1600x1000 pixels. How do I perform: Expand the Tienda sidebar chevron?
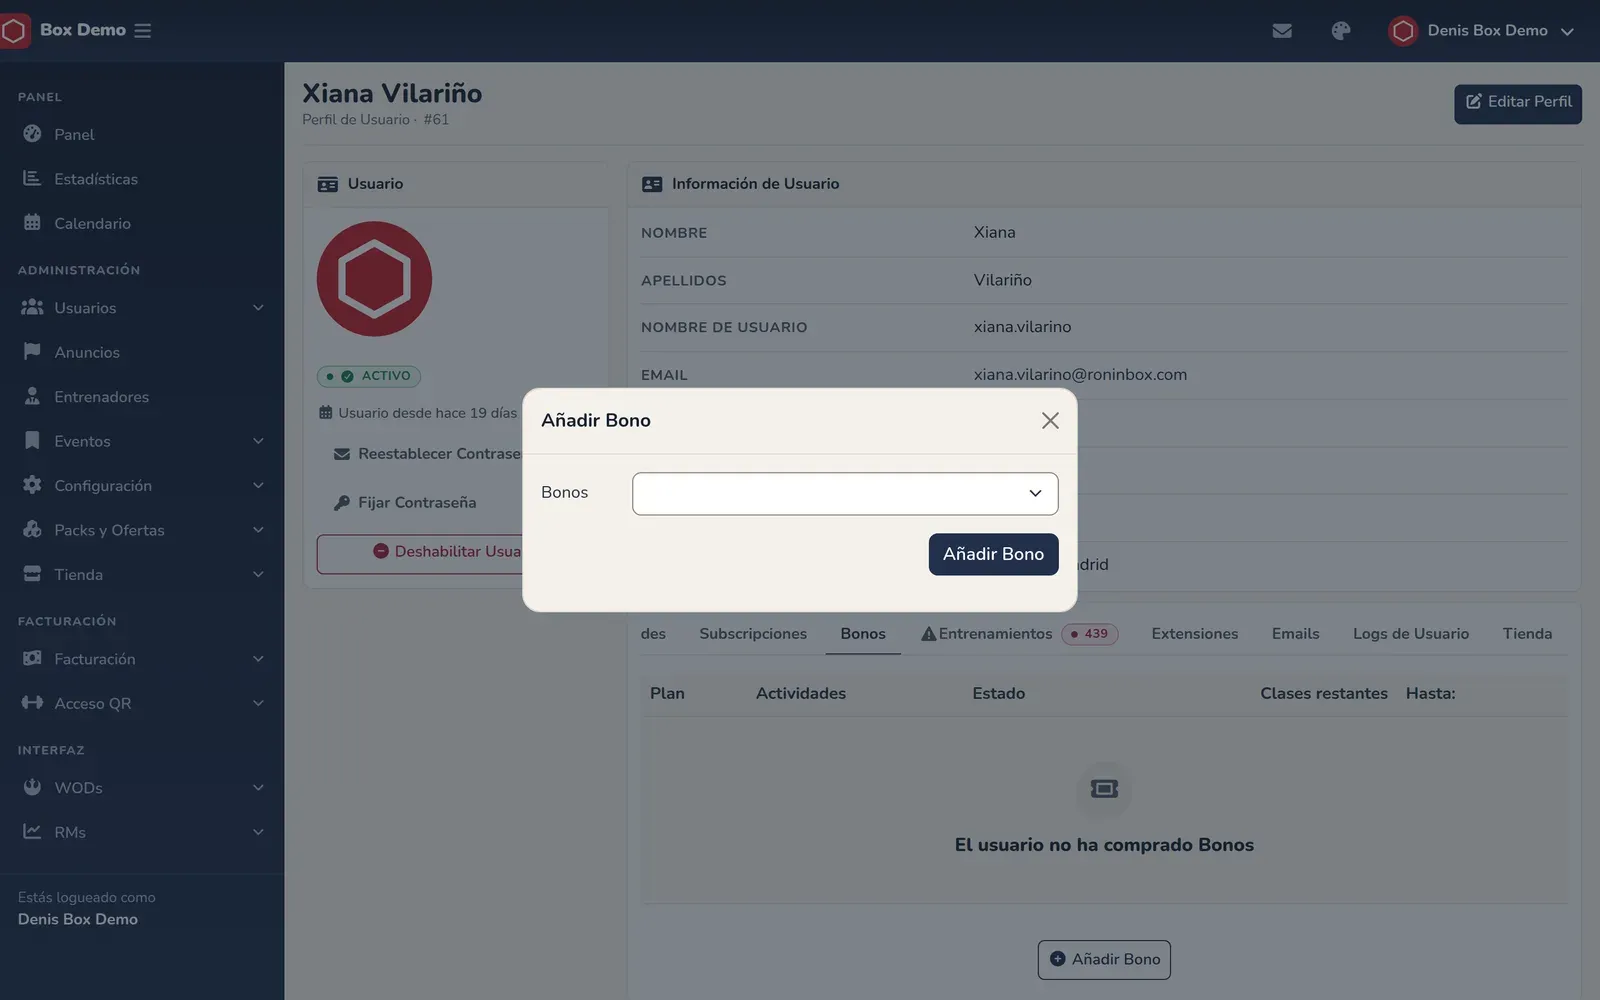pos(258,574)
